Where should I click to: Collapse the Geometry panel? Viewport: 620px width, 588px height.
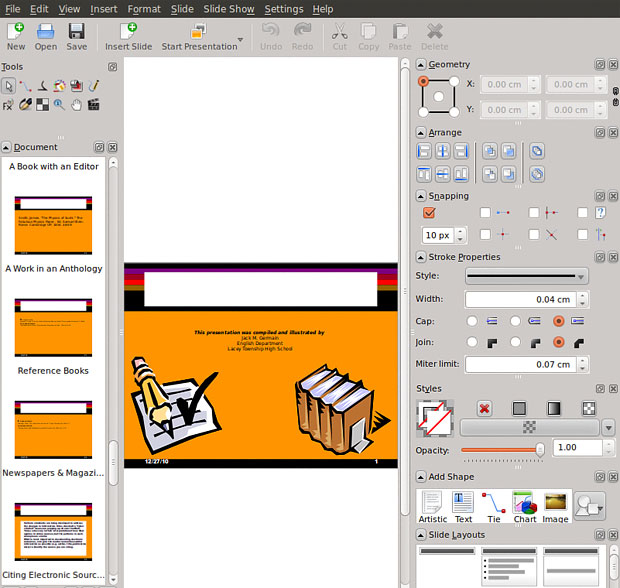421,64
